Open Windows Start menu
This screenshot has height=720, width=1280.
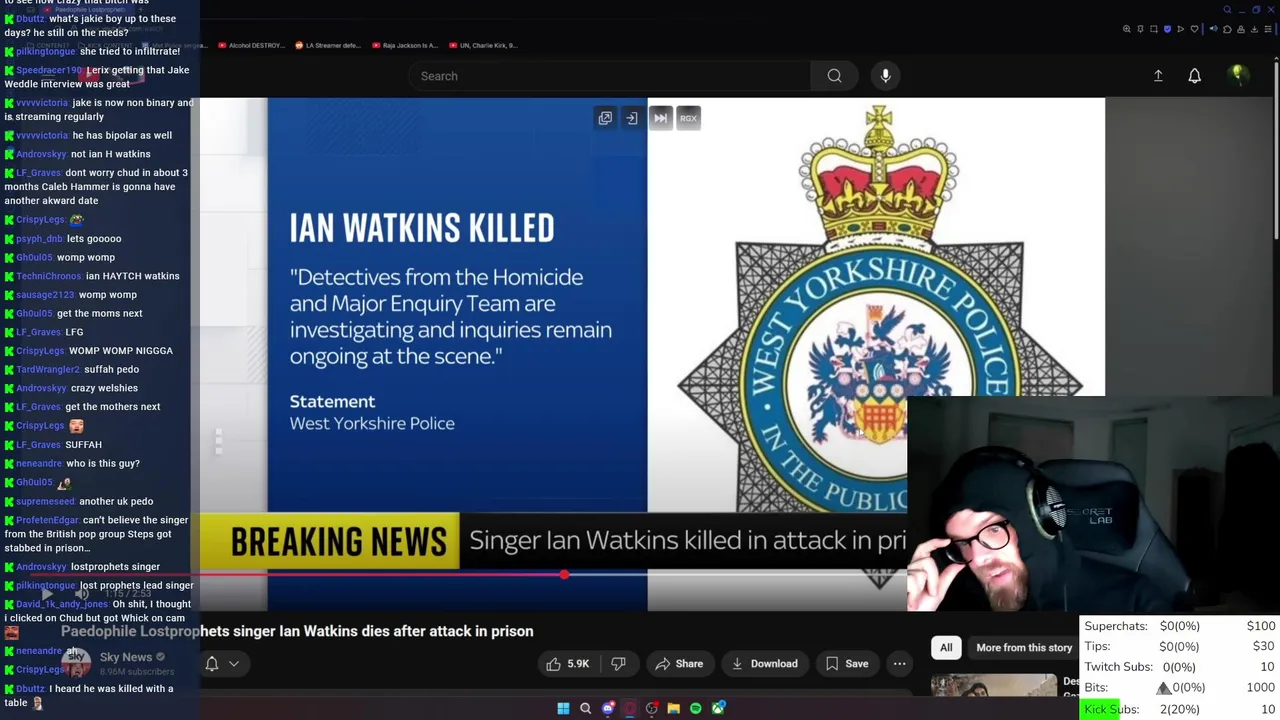(x=563, y=709)
